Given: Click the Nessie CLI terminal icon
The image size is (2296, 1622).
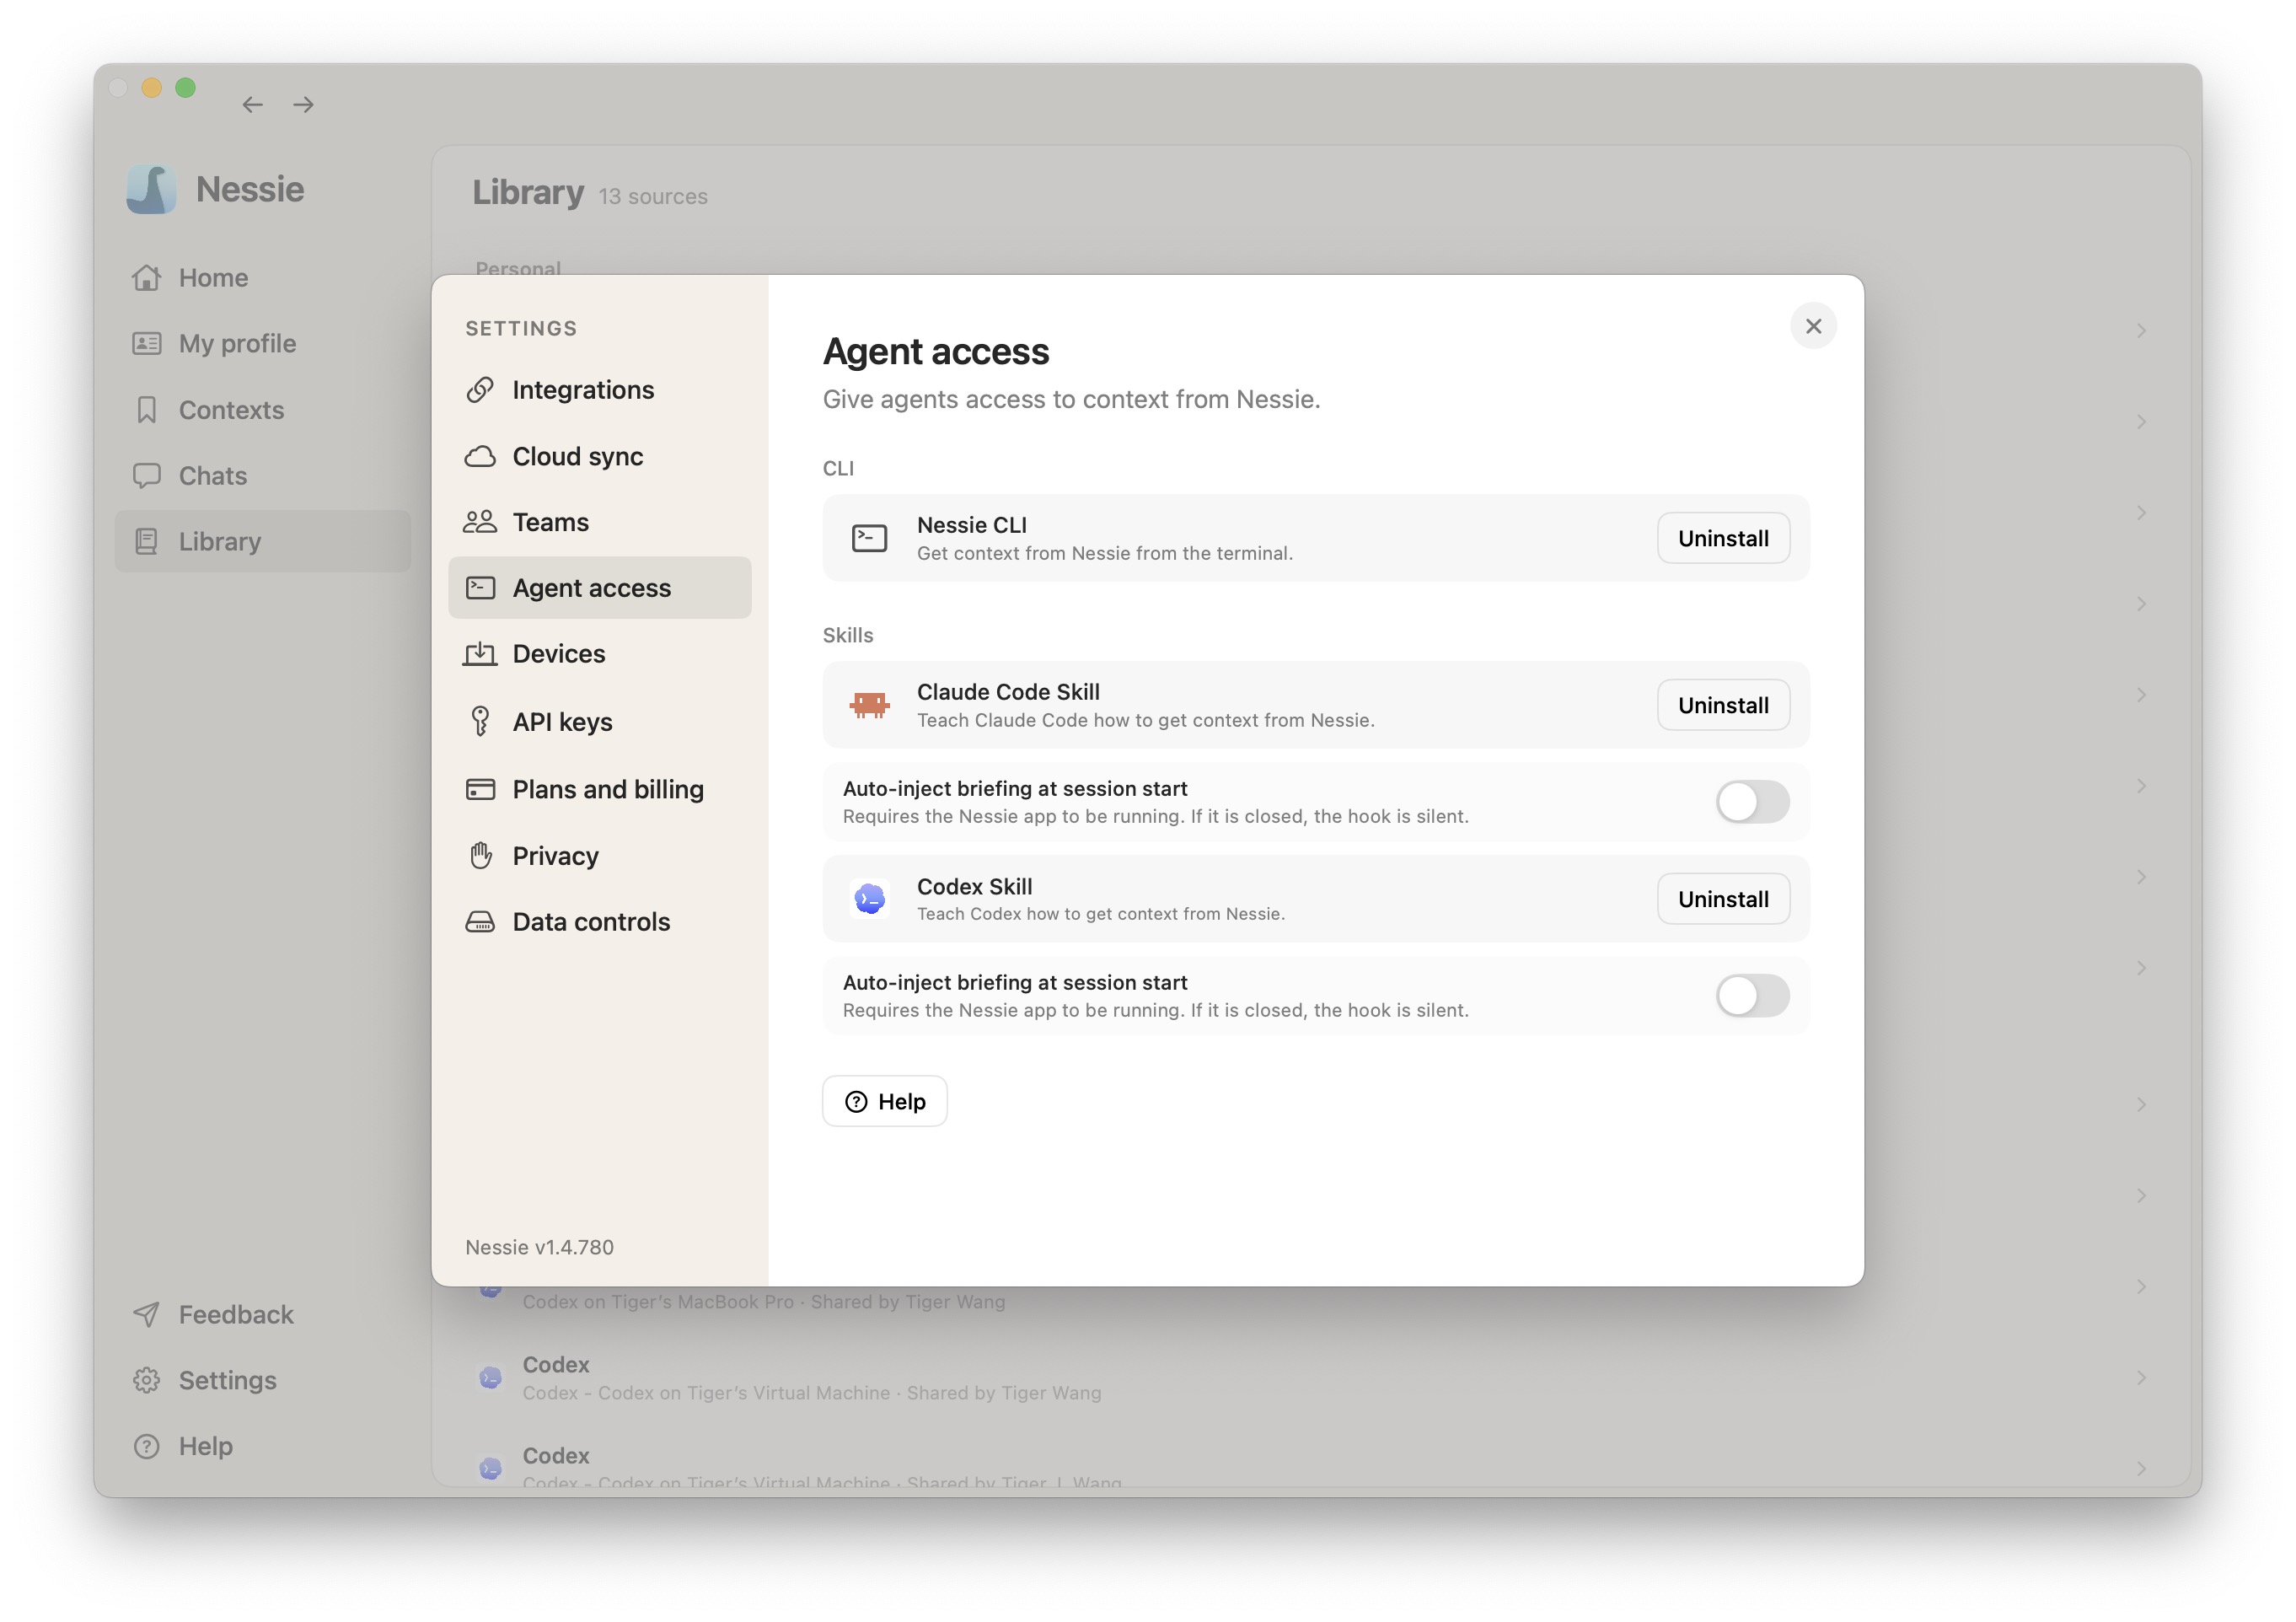Looking at the screenshot, I should [869, 538].
